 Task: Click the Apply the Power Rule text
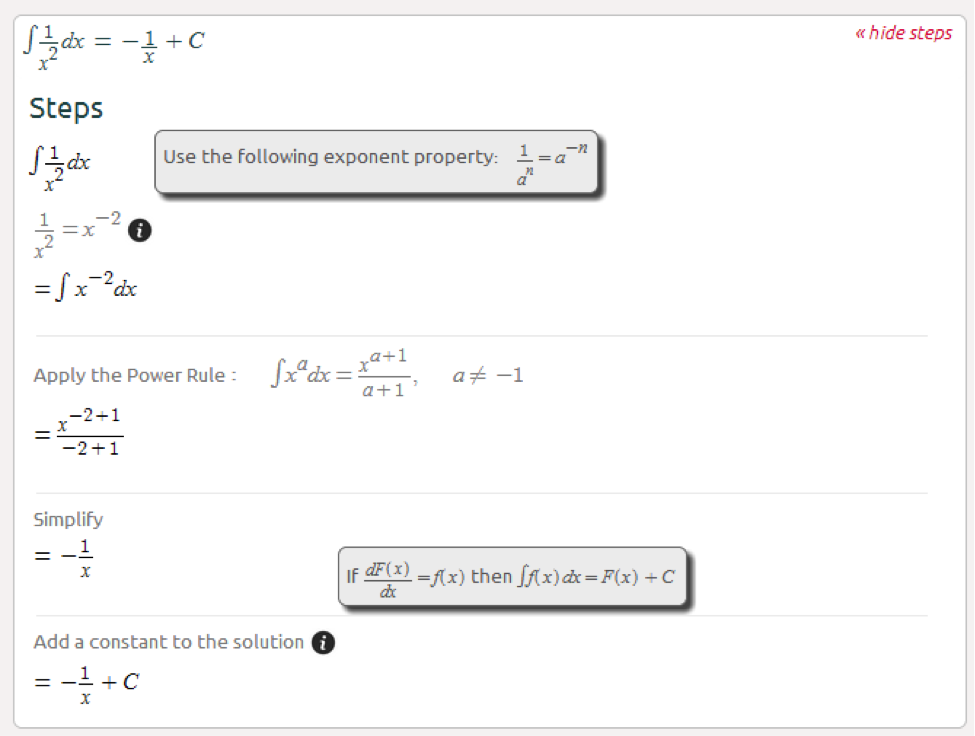point(135,375)
